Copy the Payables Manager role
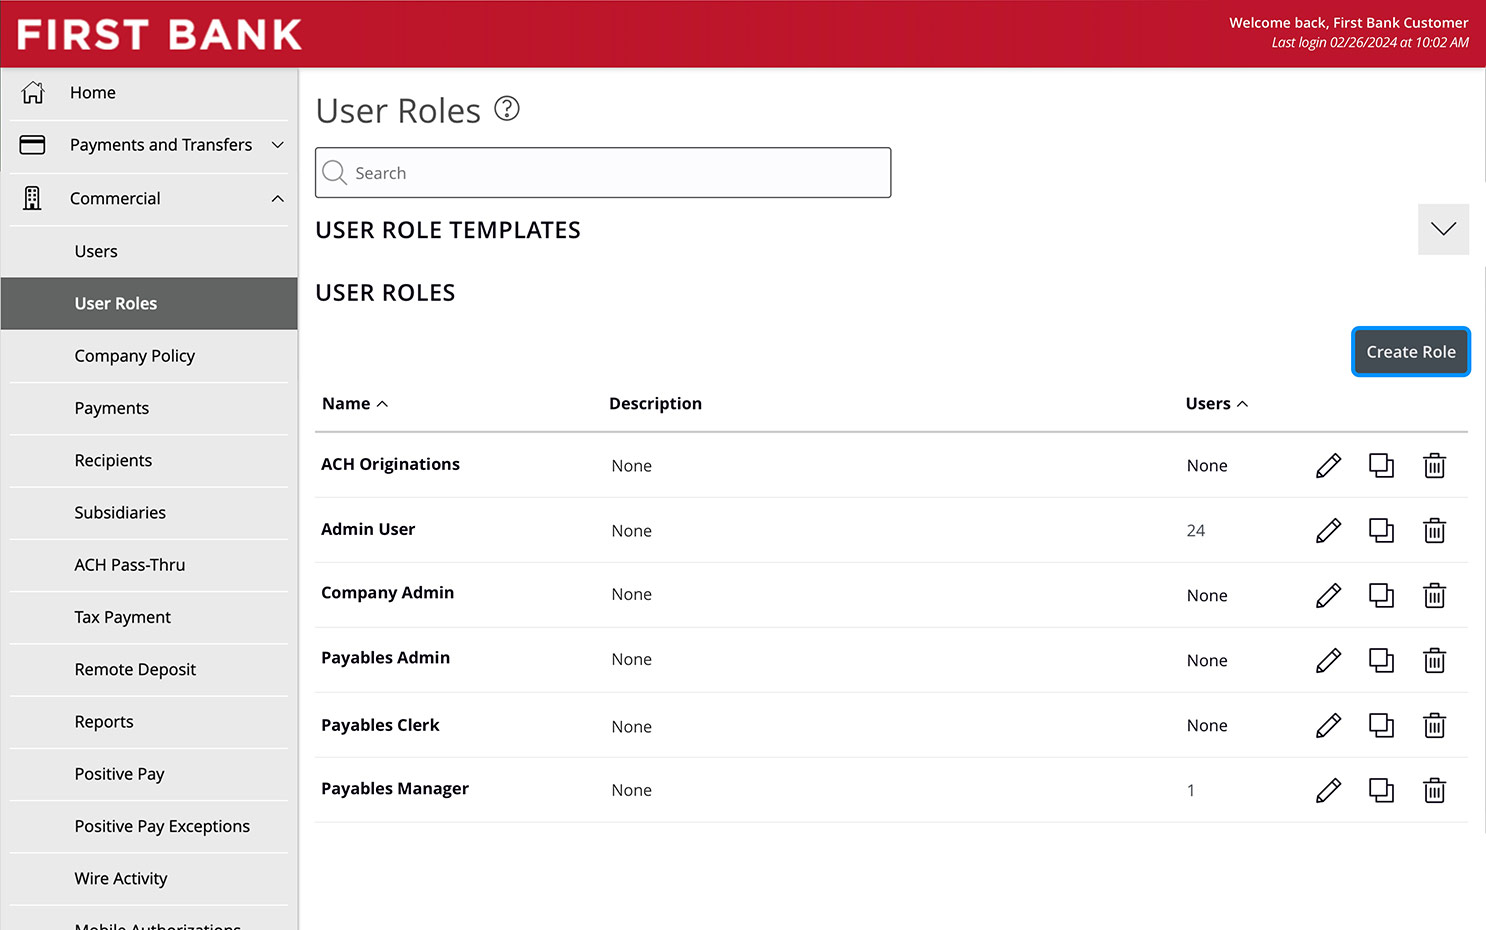This screenshot has width=1486, height=930. click(x=1381, y=791)
